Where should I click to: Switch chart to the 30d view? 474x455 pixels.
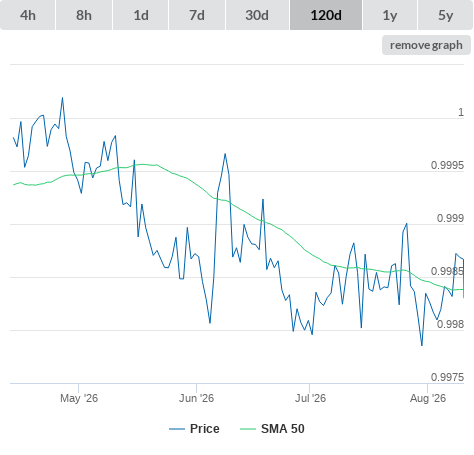point(257,15)
